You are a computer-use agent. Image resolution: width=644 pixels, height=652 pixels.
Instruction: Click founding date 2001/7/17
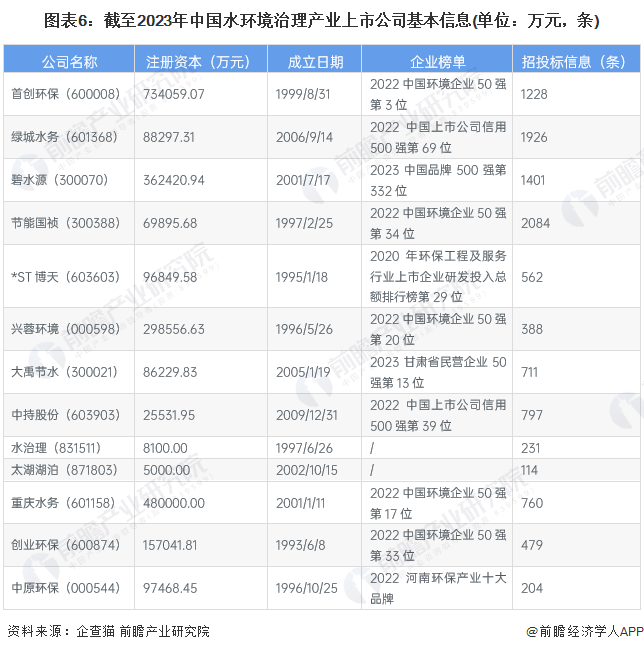pos(303,180)
